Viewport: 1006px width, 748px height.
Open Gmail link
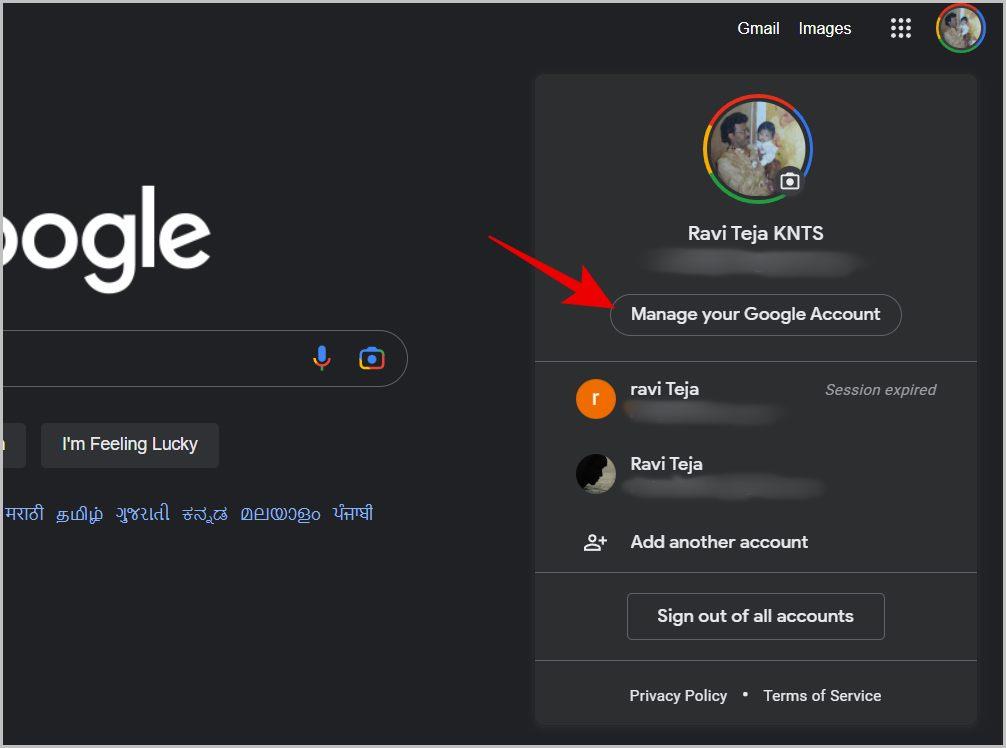[758, 28]
